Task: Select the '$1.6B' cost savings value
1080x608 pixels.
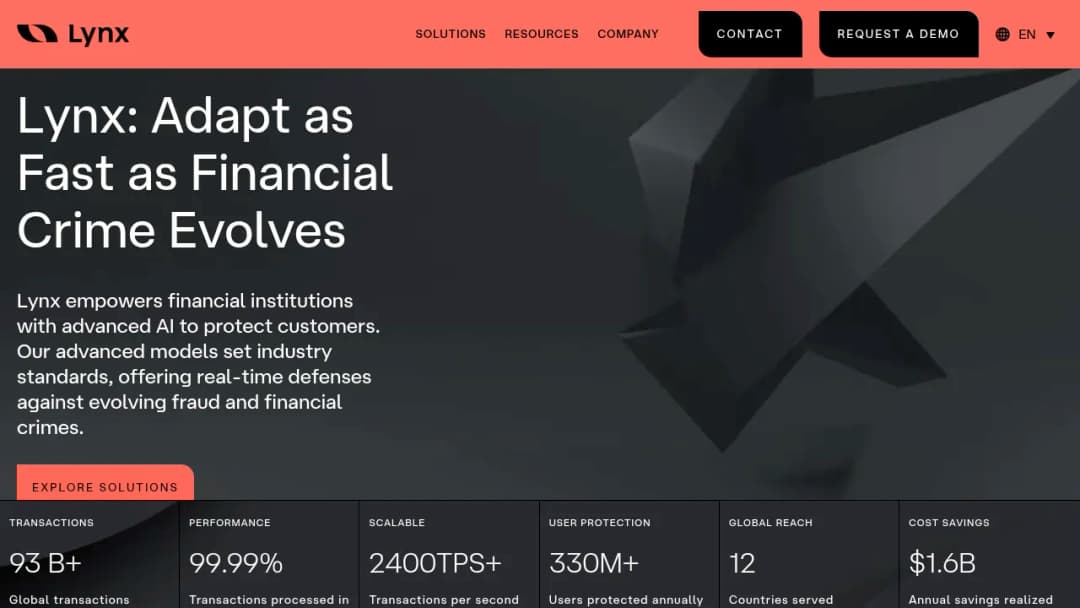Action: [x=942, y=563]
